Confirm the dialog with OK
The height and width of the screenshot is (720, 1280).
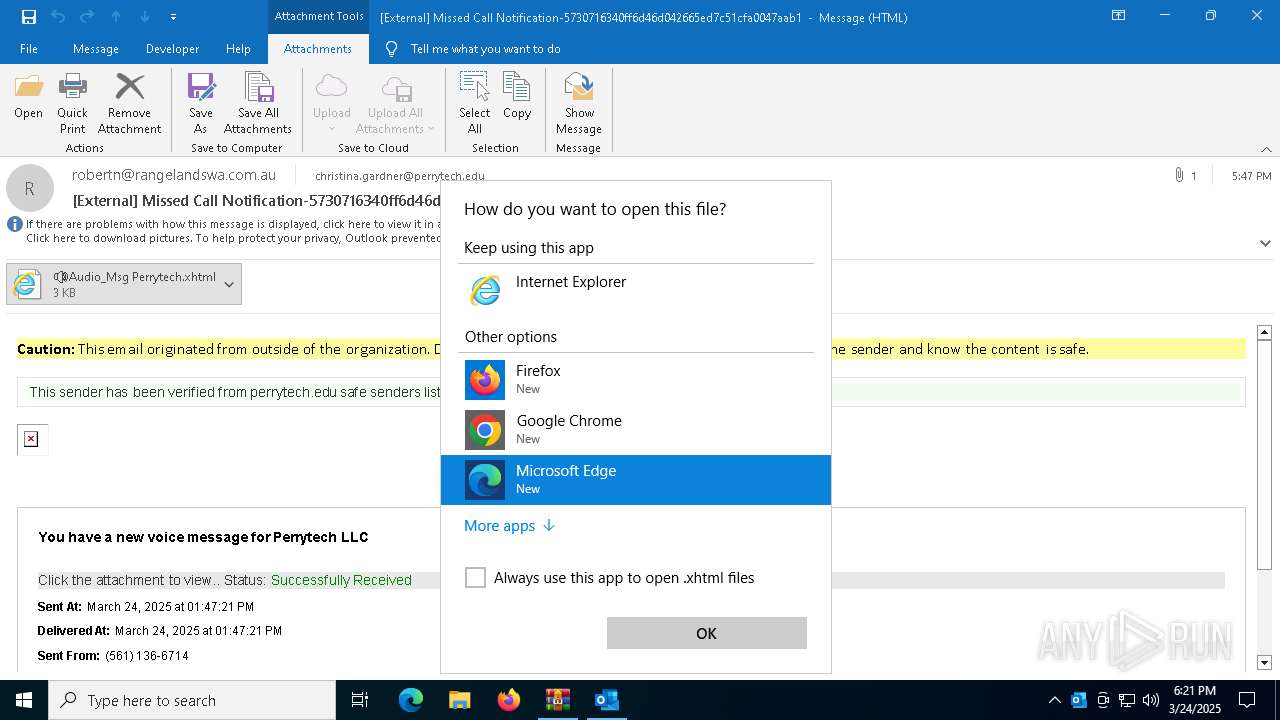pyautogui.click(x=706, y=633)
